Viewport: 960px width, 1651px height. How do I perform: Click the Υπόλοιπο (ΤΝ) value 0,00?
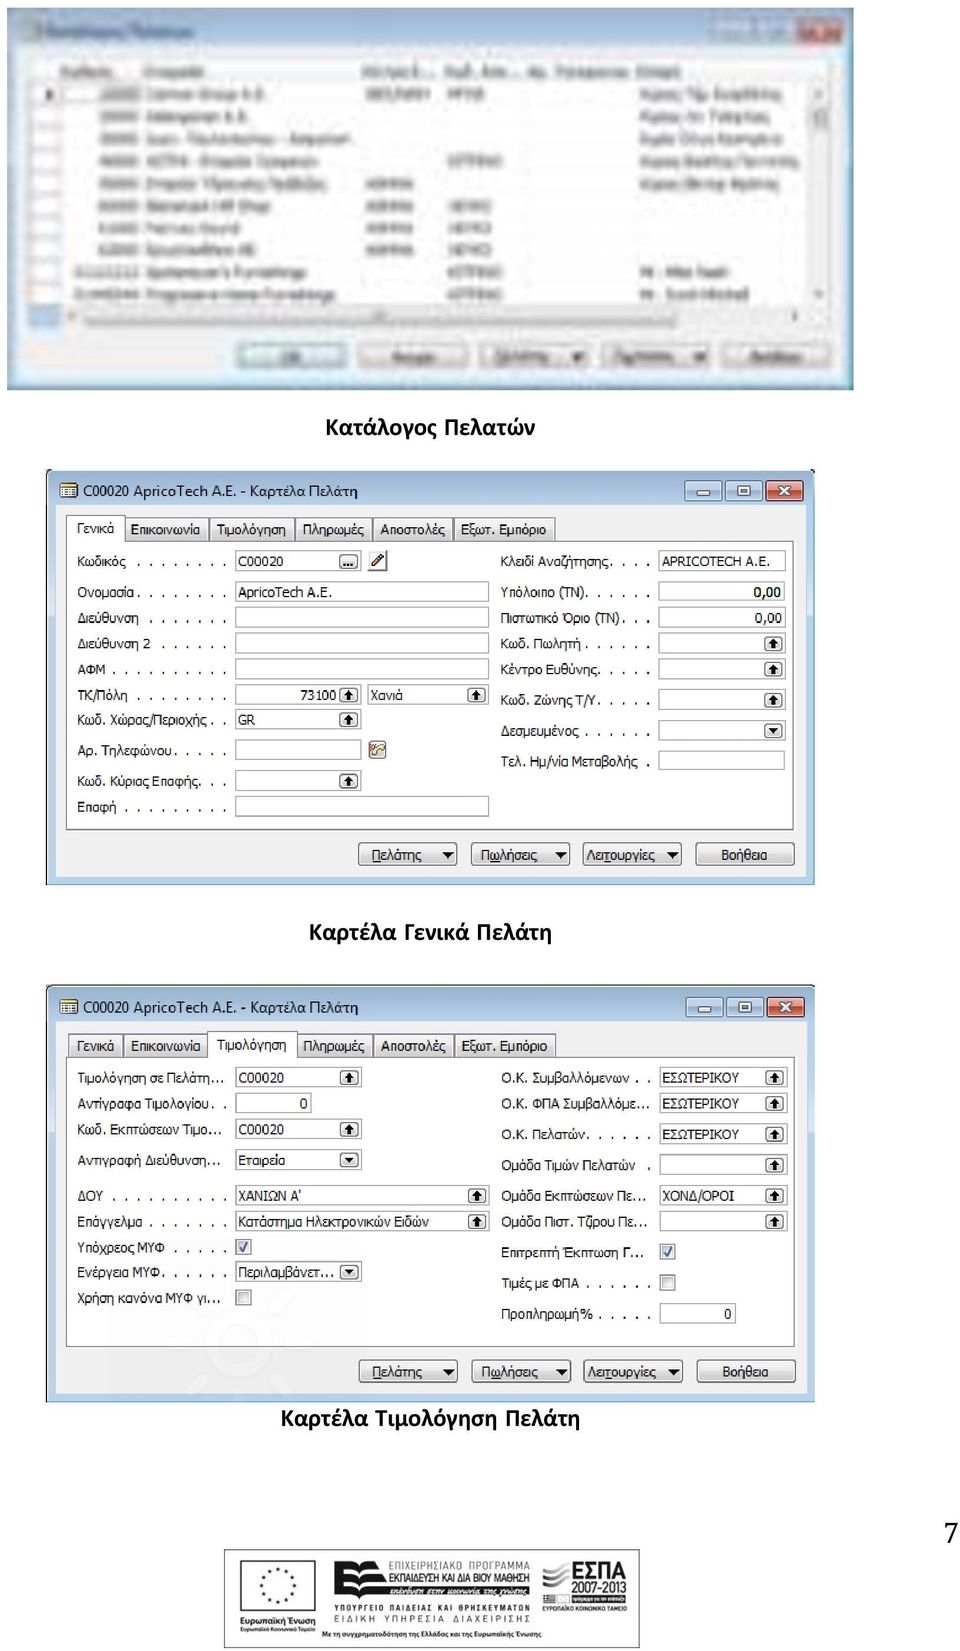pyautogui.click(x=767, y=593)
